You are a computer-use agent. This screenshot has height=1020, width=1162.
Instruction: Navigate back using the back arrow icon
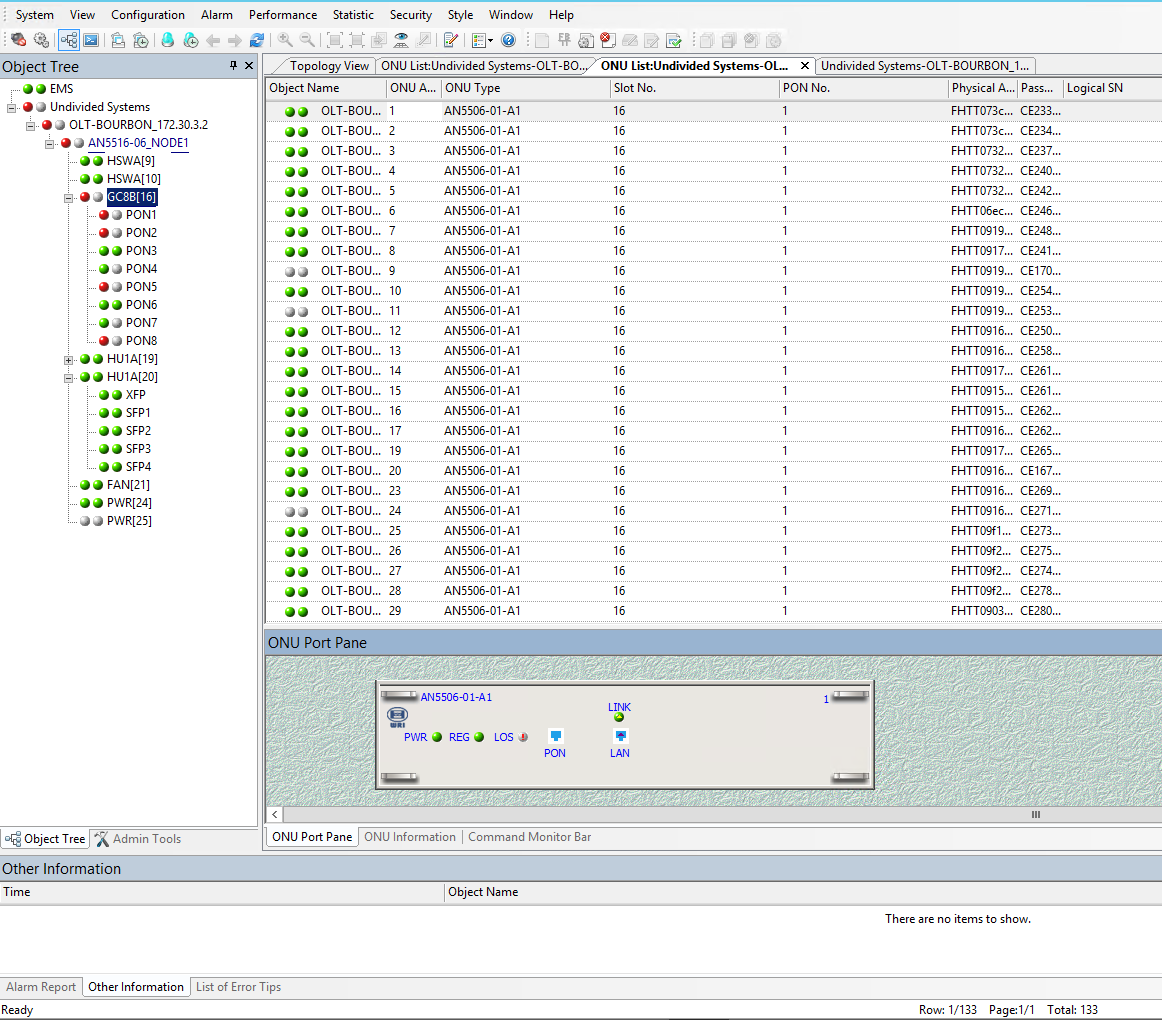213,40
